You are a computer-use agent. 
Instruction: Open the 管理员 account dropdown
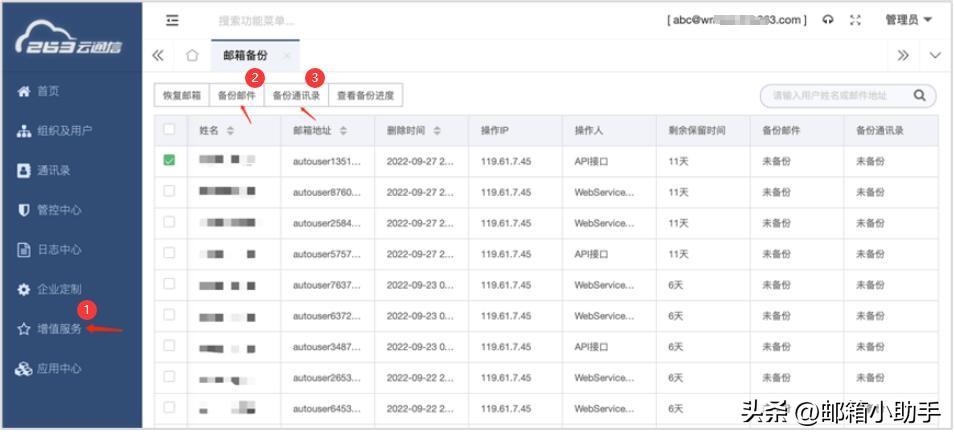(908, 20)
